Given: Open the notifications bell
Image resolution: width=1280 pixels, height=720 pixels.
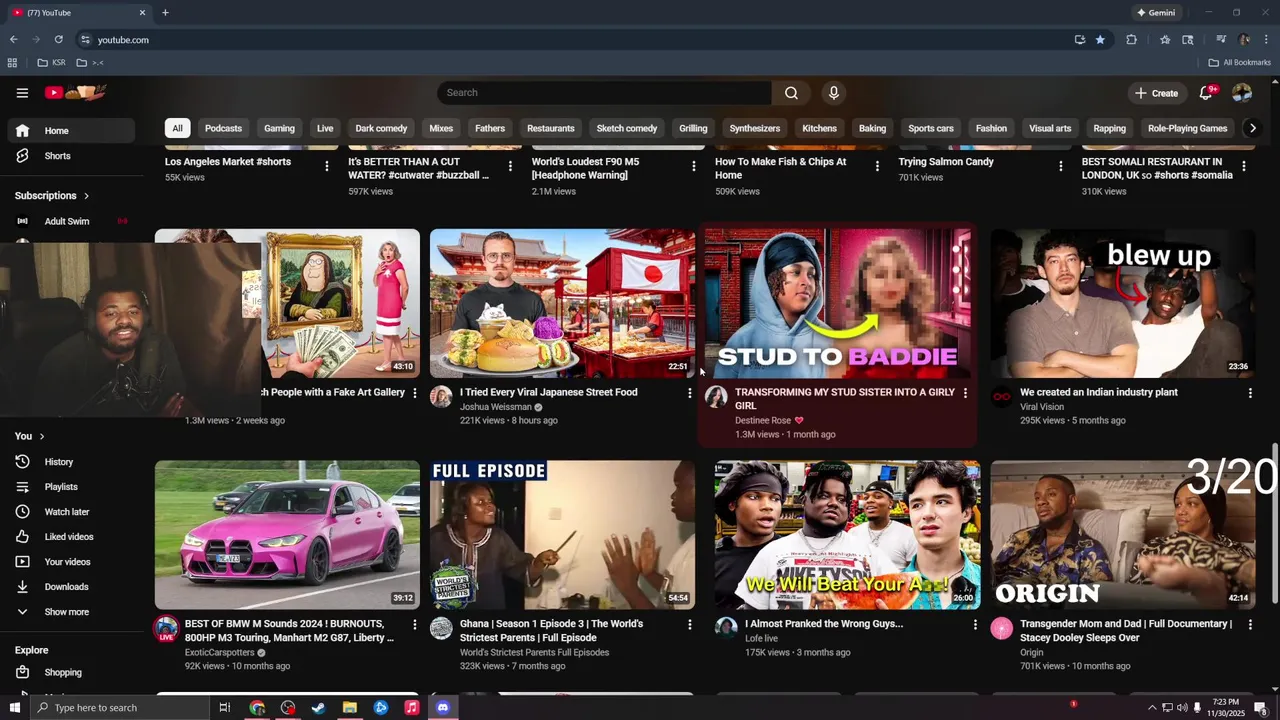Looking at the screenshot, I should coord(1206,93).
